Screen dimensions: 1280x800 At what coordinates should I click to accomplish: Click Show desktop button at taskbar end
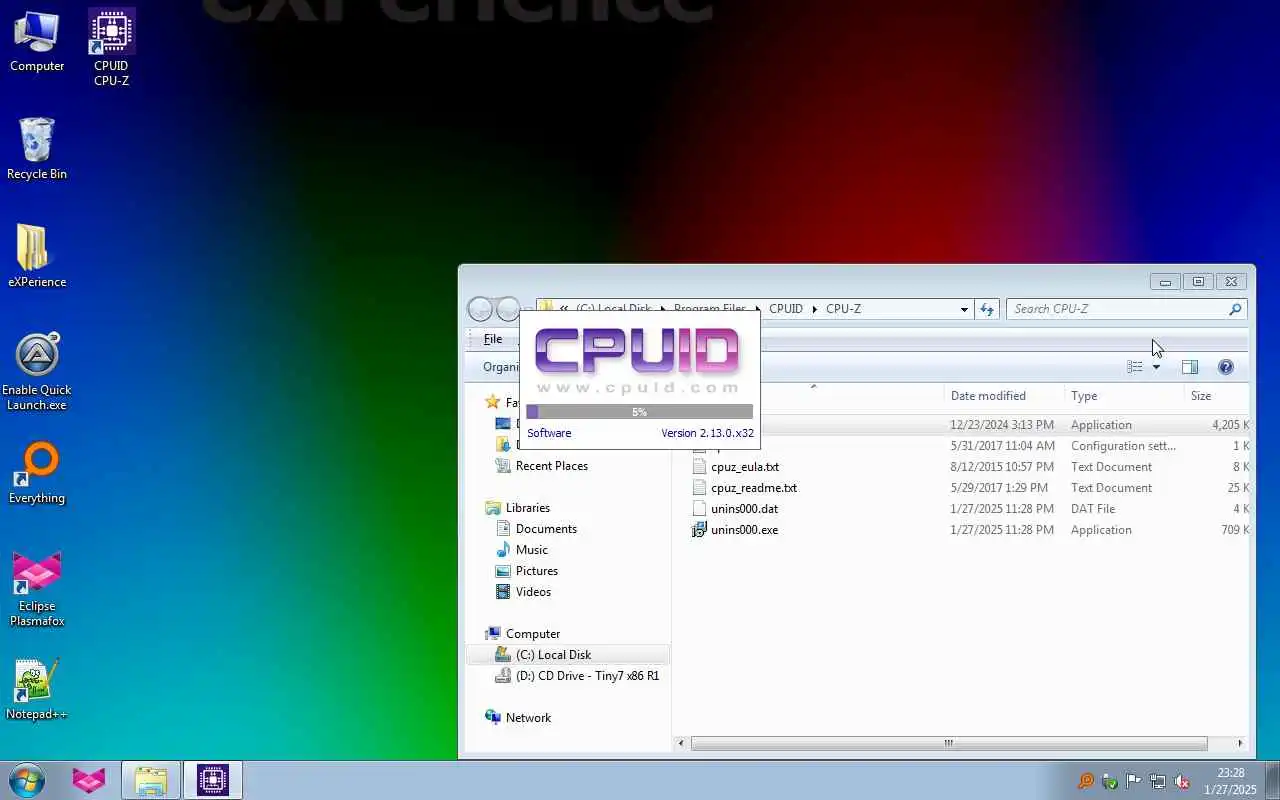(x=1273, y=781)
